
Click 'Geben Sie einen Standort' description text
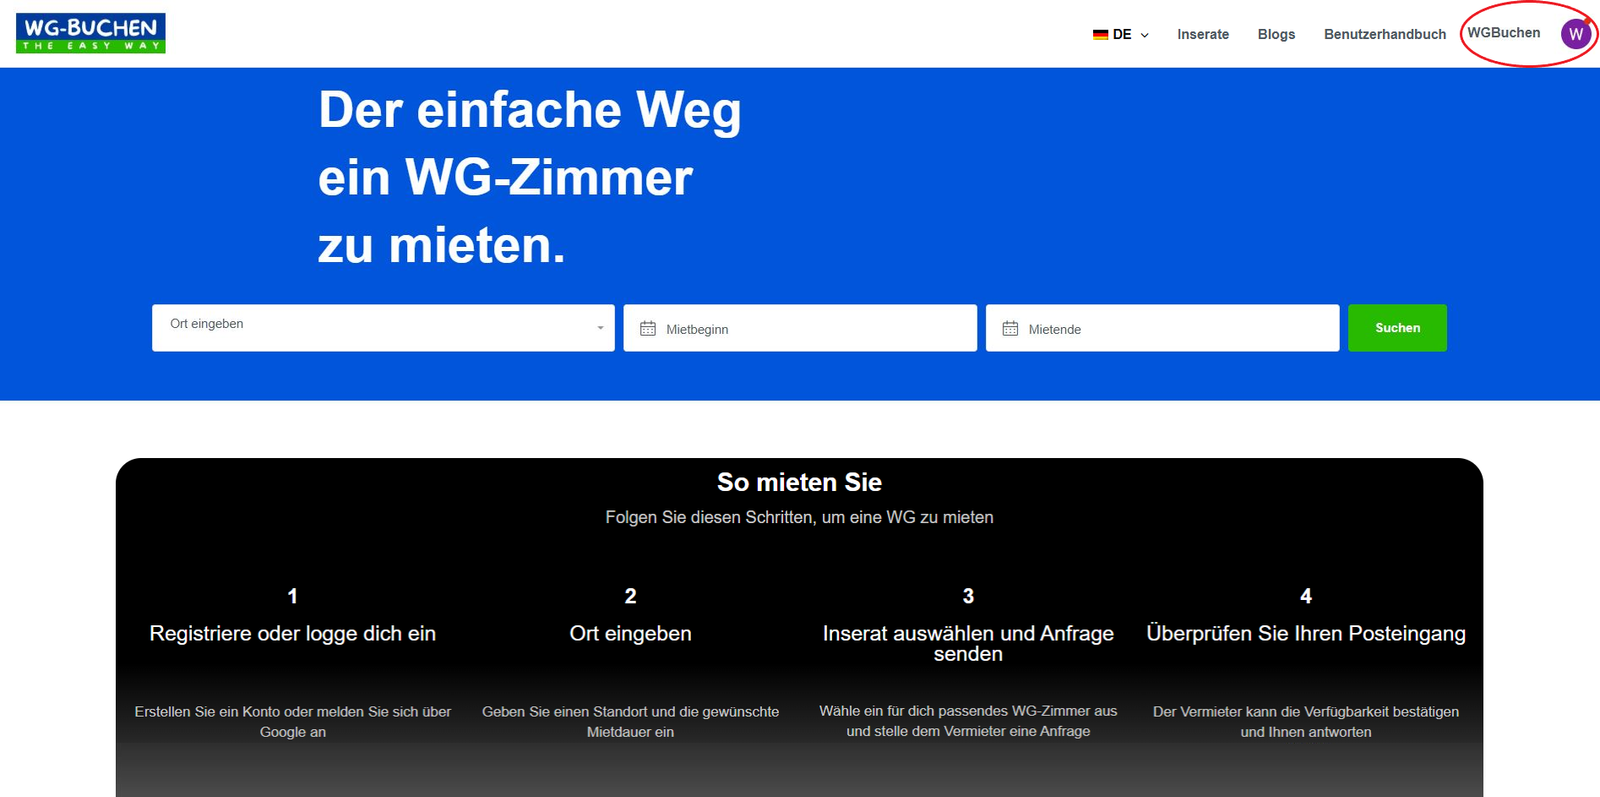point(630,722)
